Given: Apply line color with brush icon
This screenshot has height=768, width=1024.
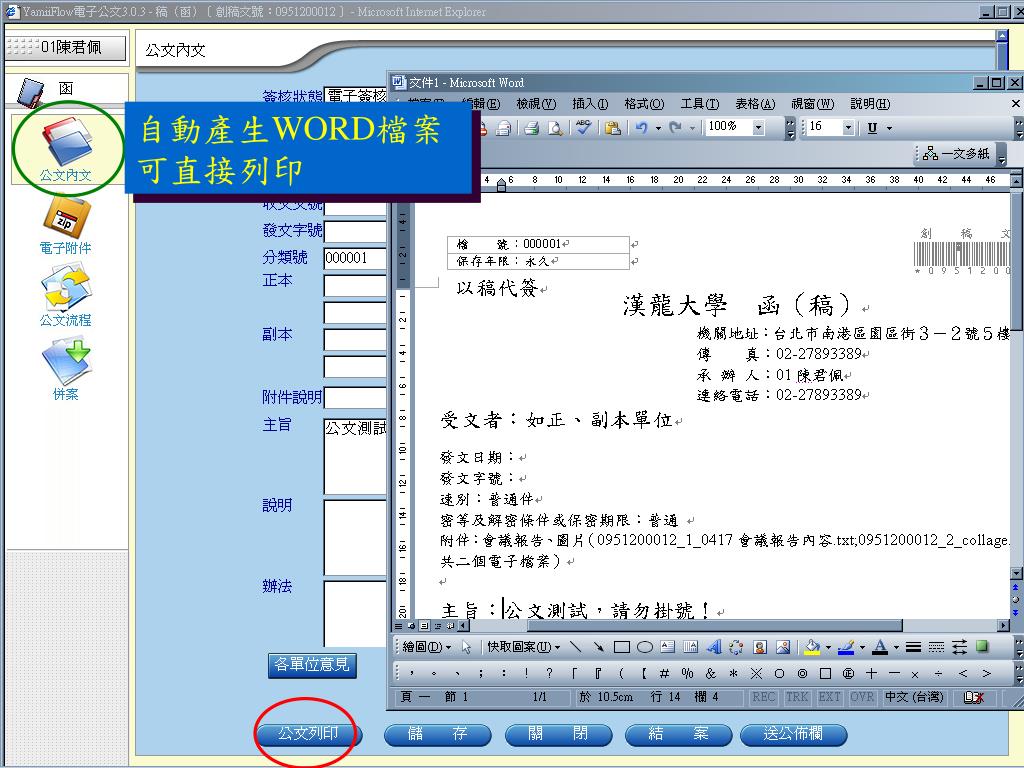Looking at the screenshot, I should [x=846, y=647].
